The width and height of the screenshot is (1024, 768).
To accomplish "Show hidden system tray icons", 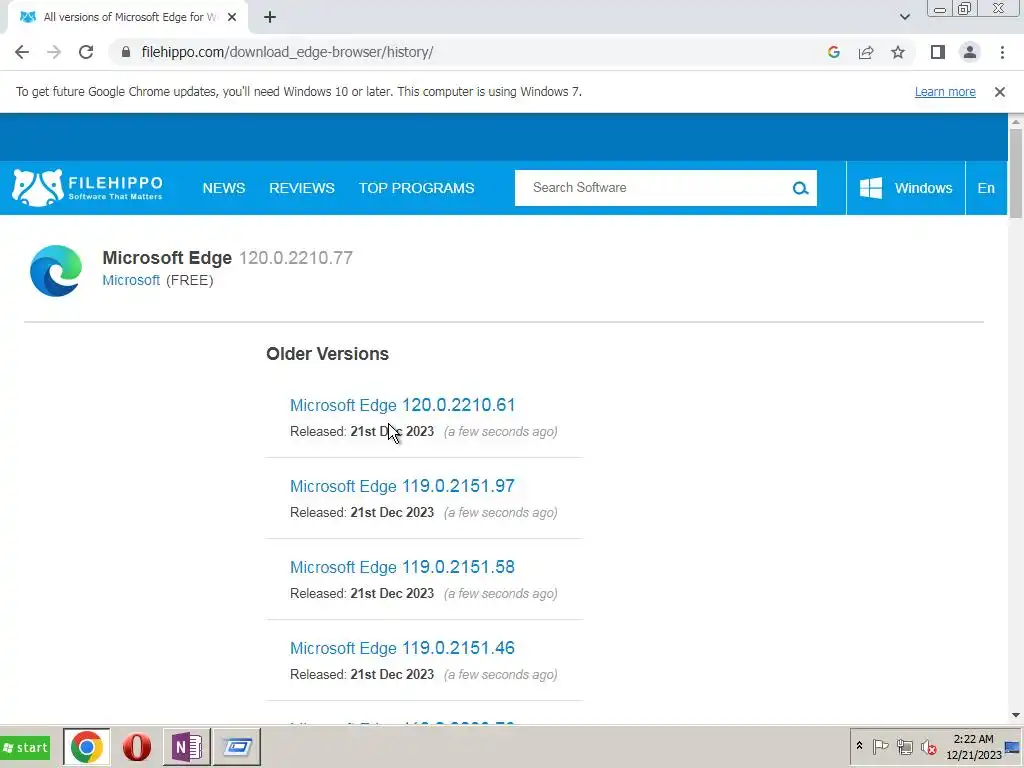I will click(859, 746).
